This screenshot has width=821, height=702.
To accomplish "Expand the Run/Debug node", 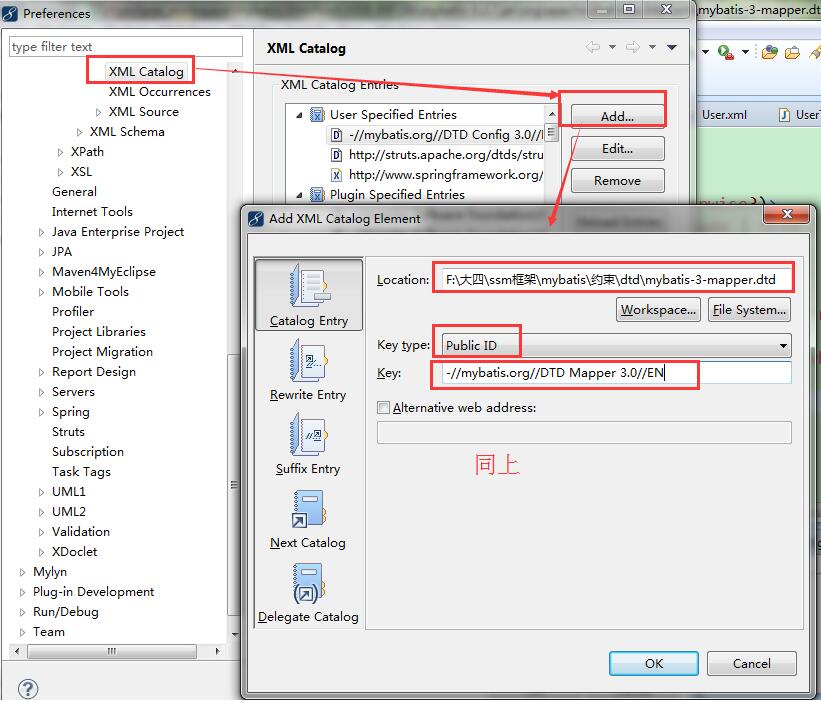I will pos(22,612).
